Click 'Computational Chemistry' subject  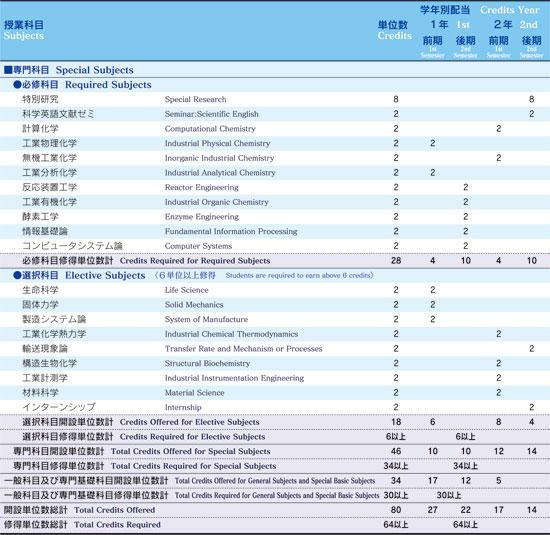(x=210, y=129)
